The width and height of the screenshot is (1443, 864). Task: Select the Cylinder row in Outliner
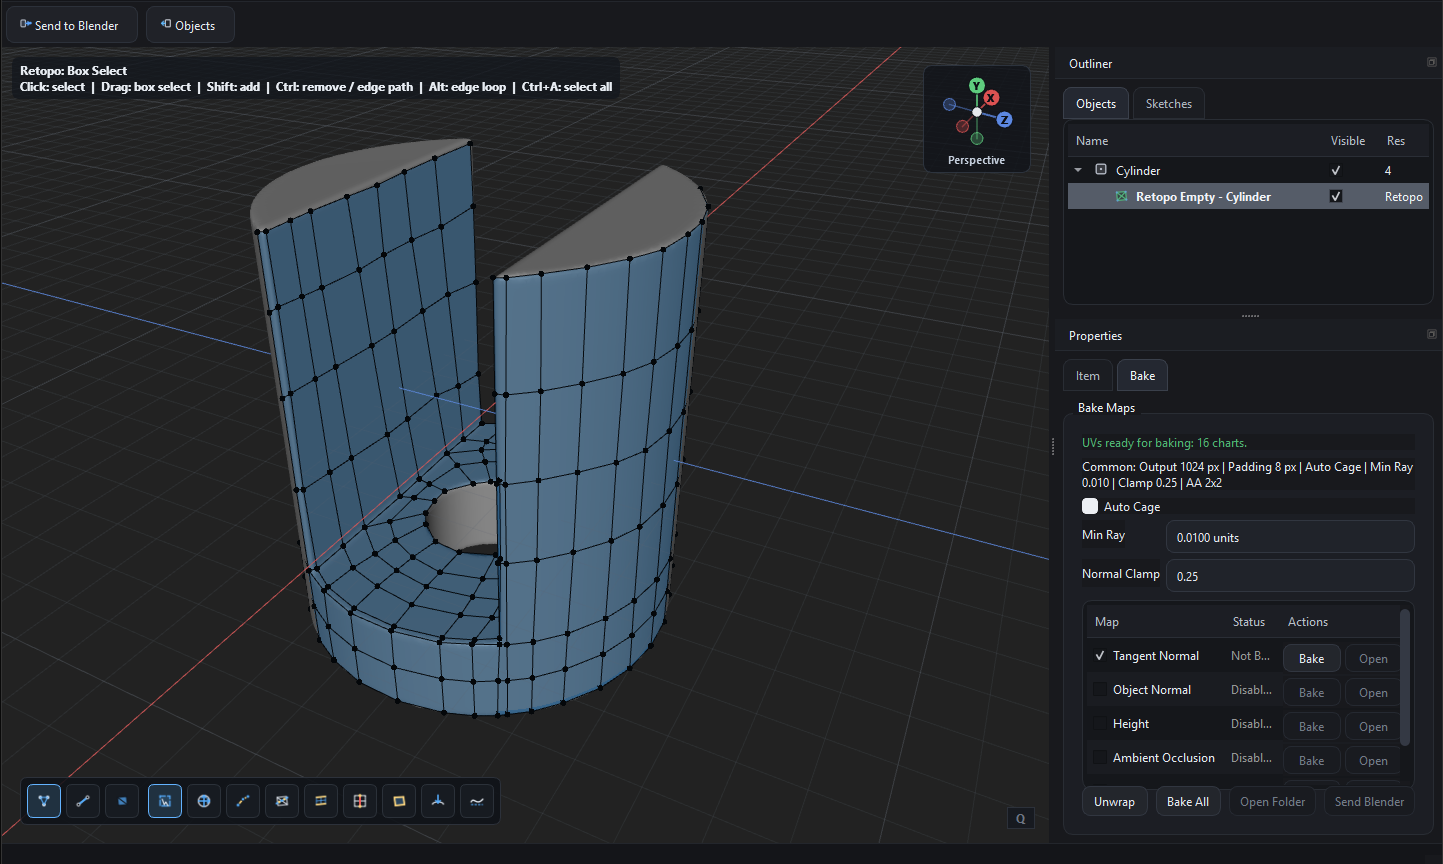pyautogui.click(x=1248, y=170)
